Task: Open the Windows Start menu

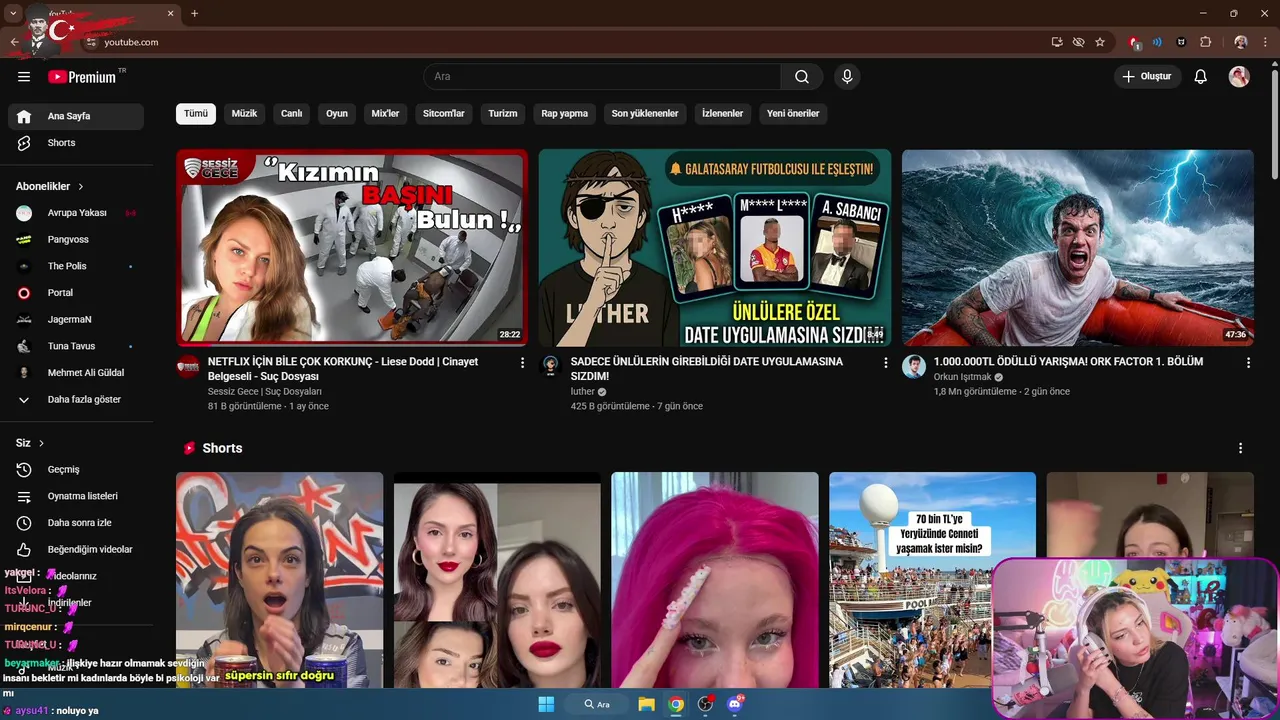Action: [546, 704]
